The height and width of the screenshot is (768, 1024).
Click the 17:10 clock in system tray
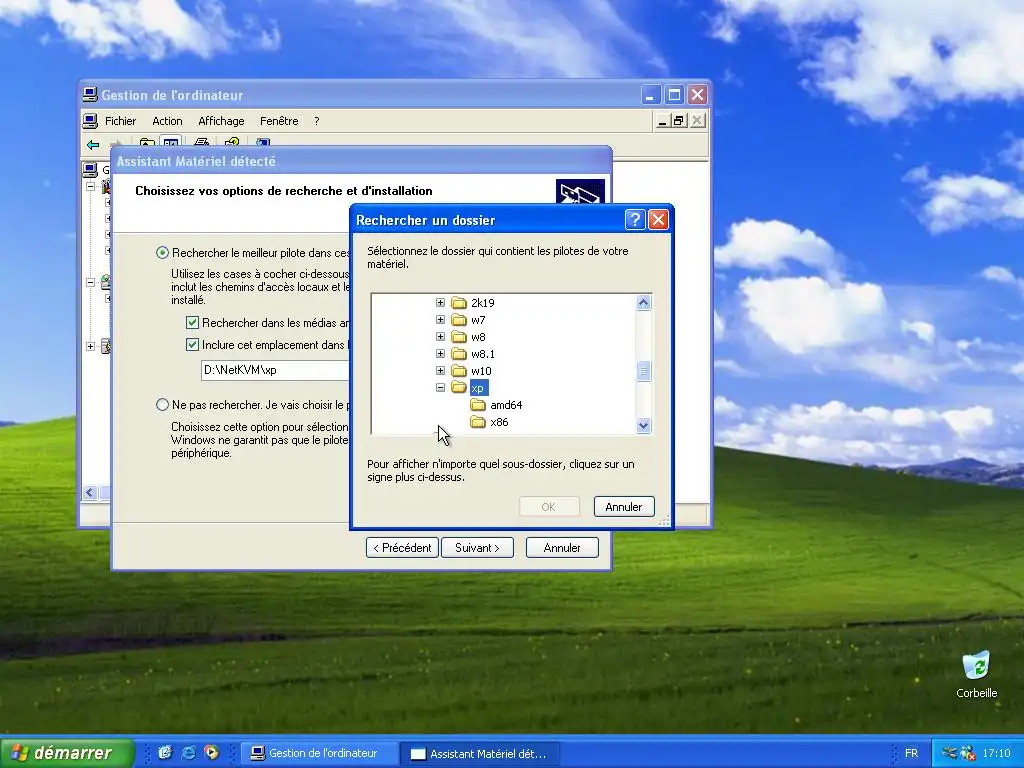click(997, 753)
